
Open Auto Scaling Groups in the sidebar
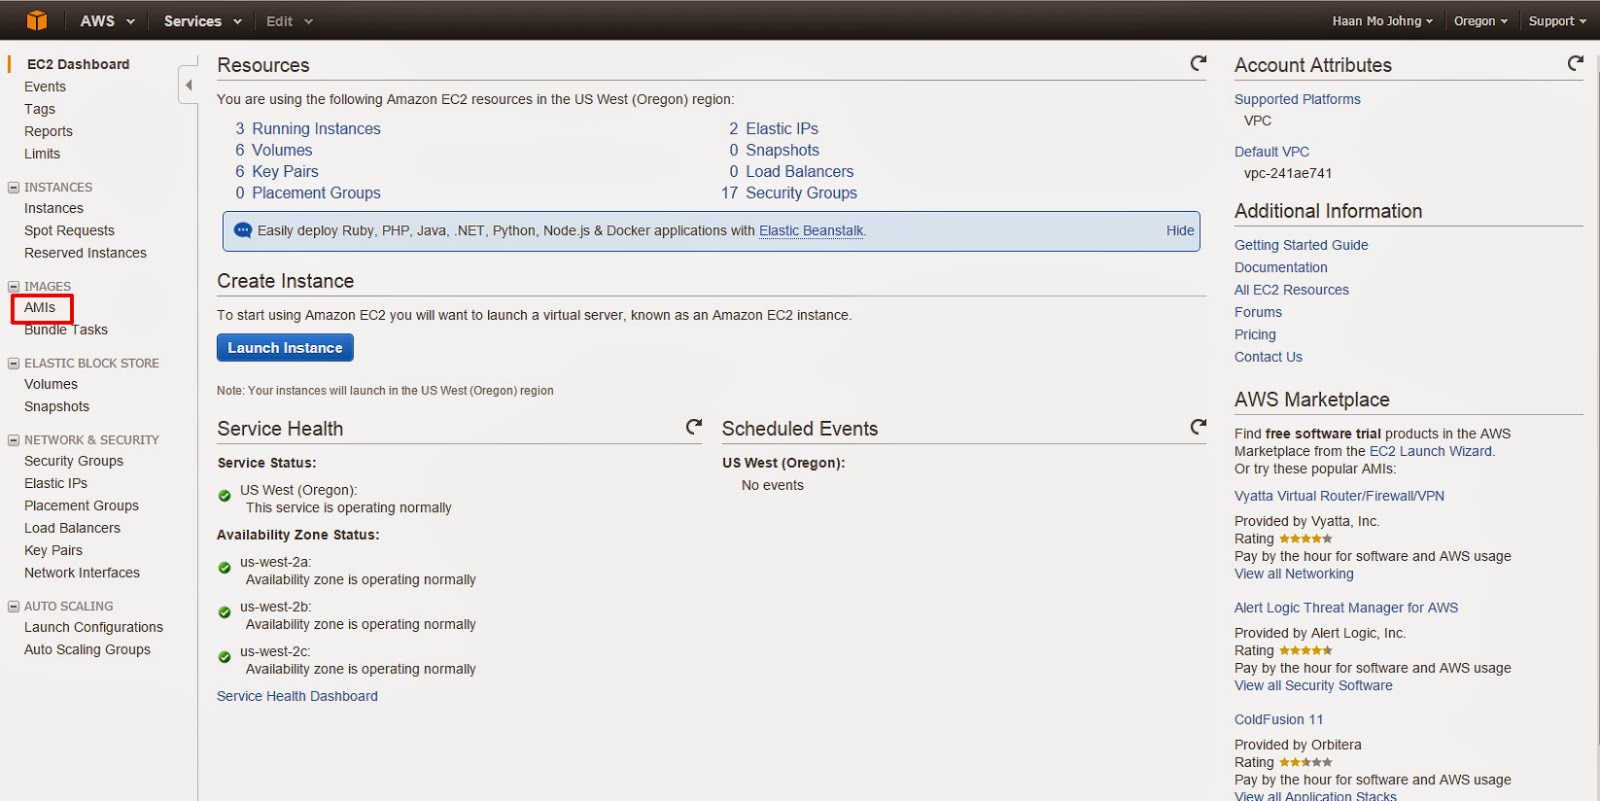click(87, 650)
